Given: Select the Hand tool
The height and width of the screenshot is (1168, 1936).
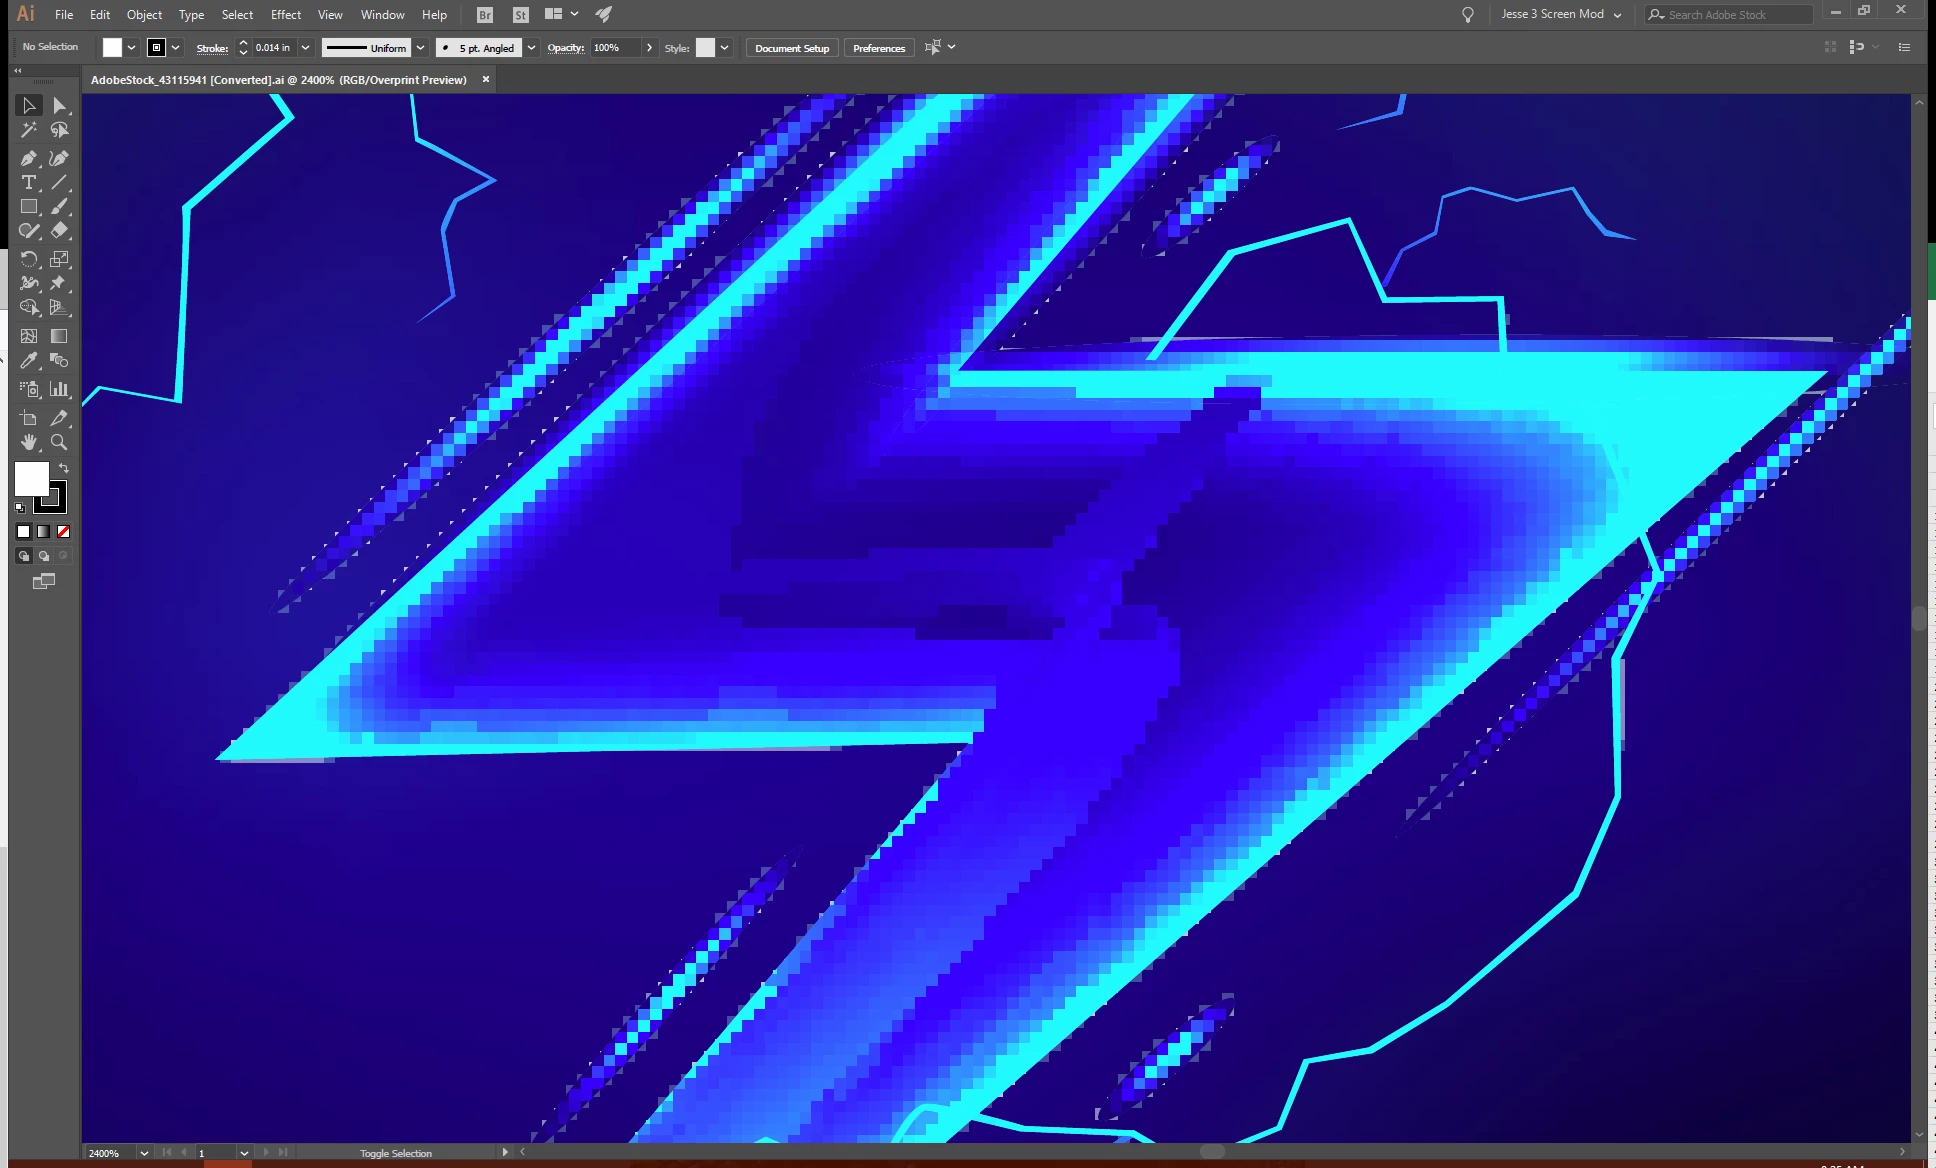Looking at the screenshot, I should pyautogui.click(x=28, y=442).
